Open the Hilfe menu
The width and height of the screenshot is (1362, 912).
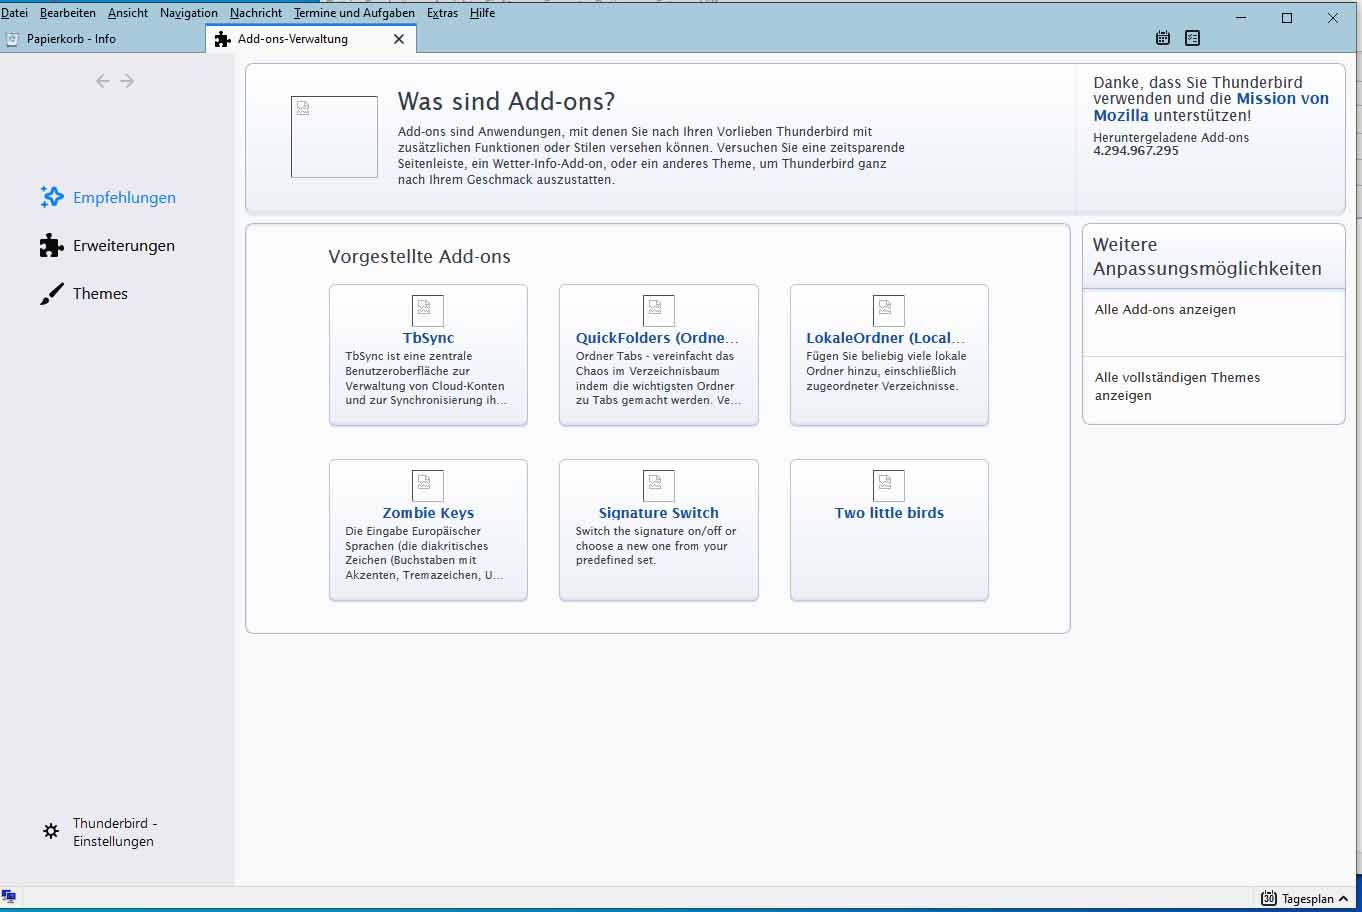click(x=482, y=13)
